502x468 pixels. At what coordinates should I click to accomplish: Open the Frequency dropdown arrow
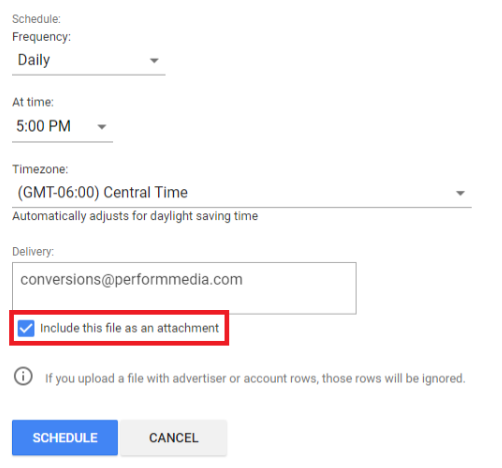tap(154, 61)
